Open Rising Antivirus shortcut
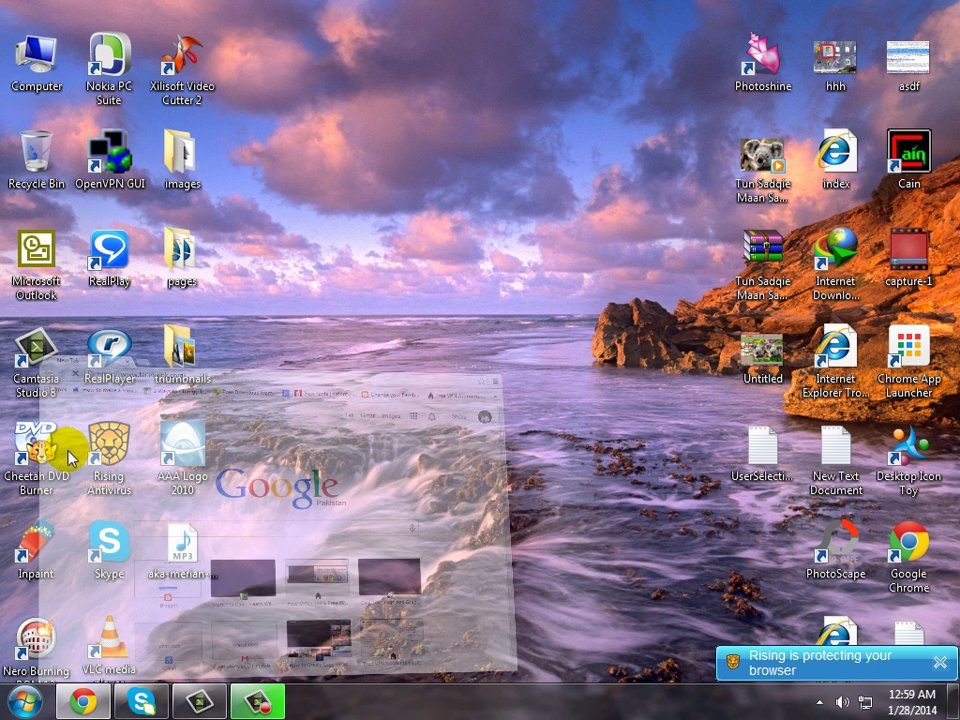This screenshot has height=720, width=960. [109, 458]
